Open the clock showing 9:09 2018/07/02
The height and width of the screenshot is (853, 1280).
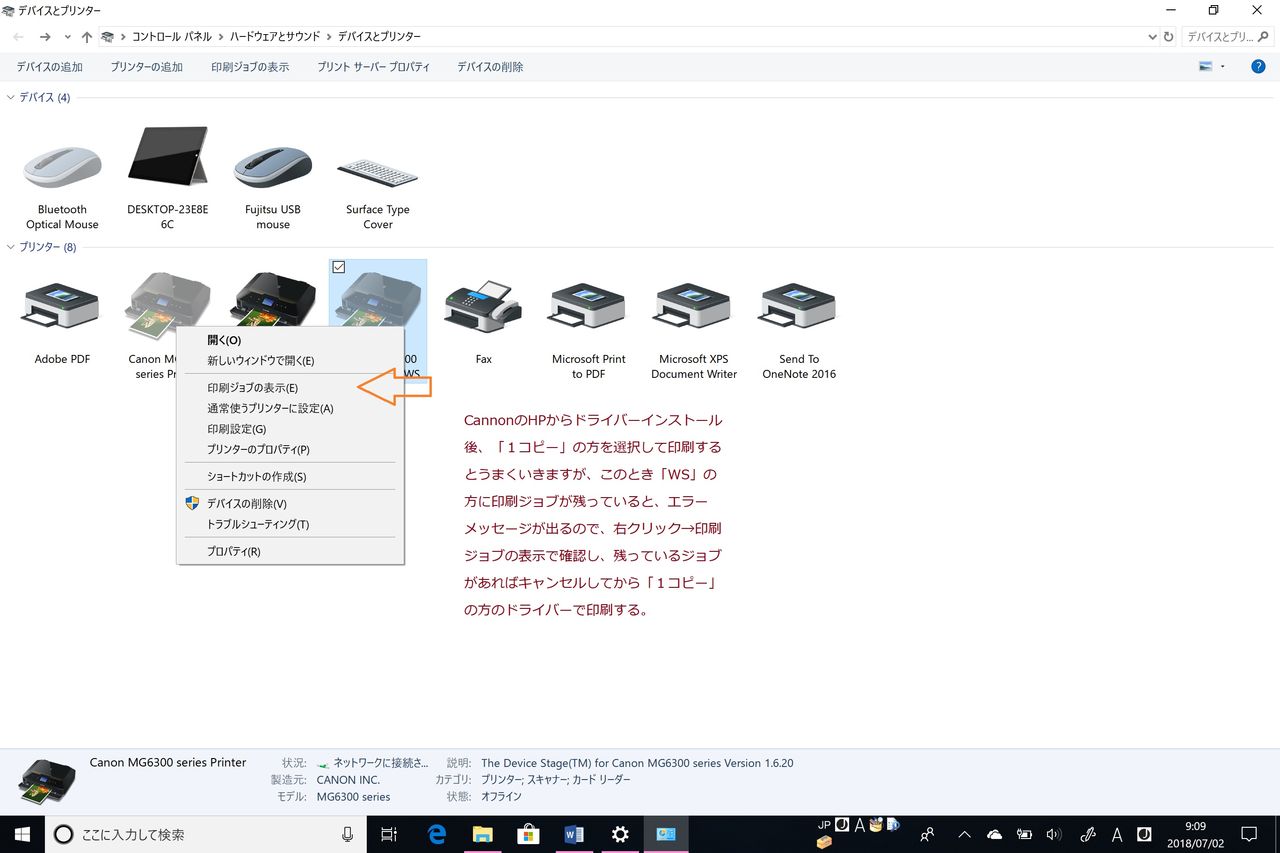click(1195, 834)
